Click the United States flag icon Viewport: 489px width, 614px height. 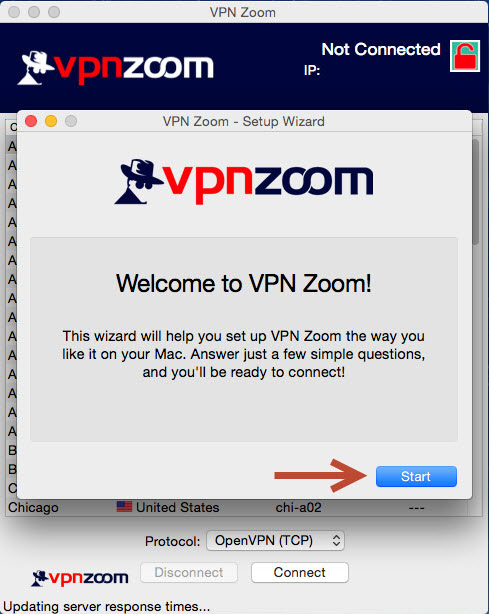coord(125,507)
